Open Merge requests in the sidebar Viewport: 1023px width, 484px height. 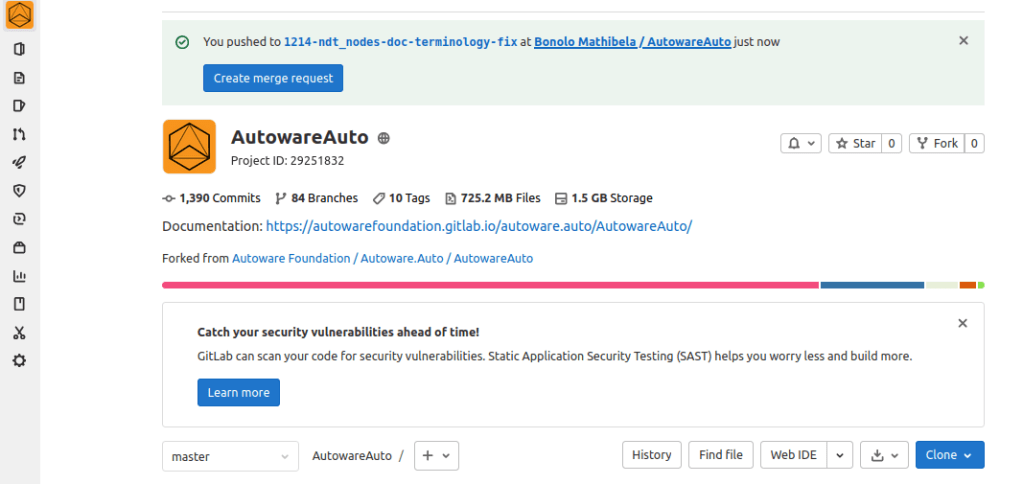19,134
